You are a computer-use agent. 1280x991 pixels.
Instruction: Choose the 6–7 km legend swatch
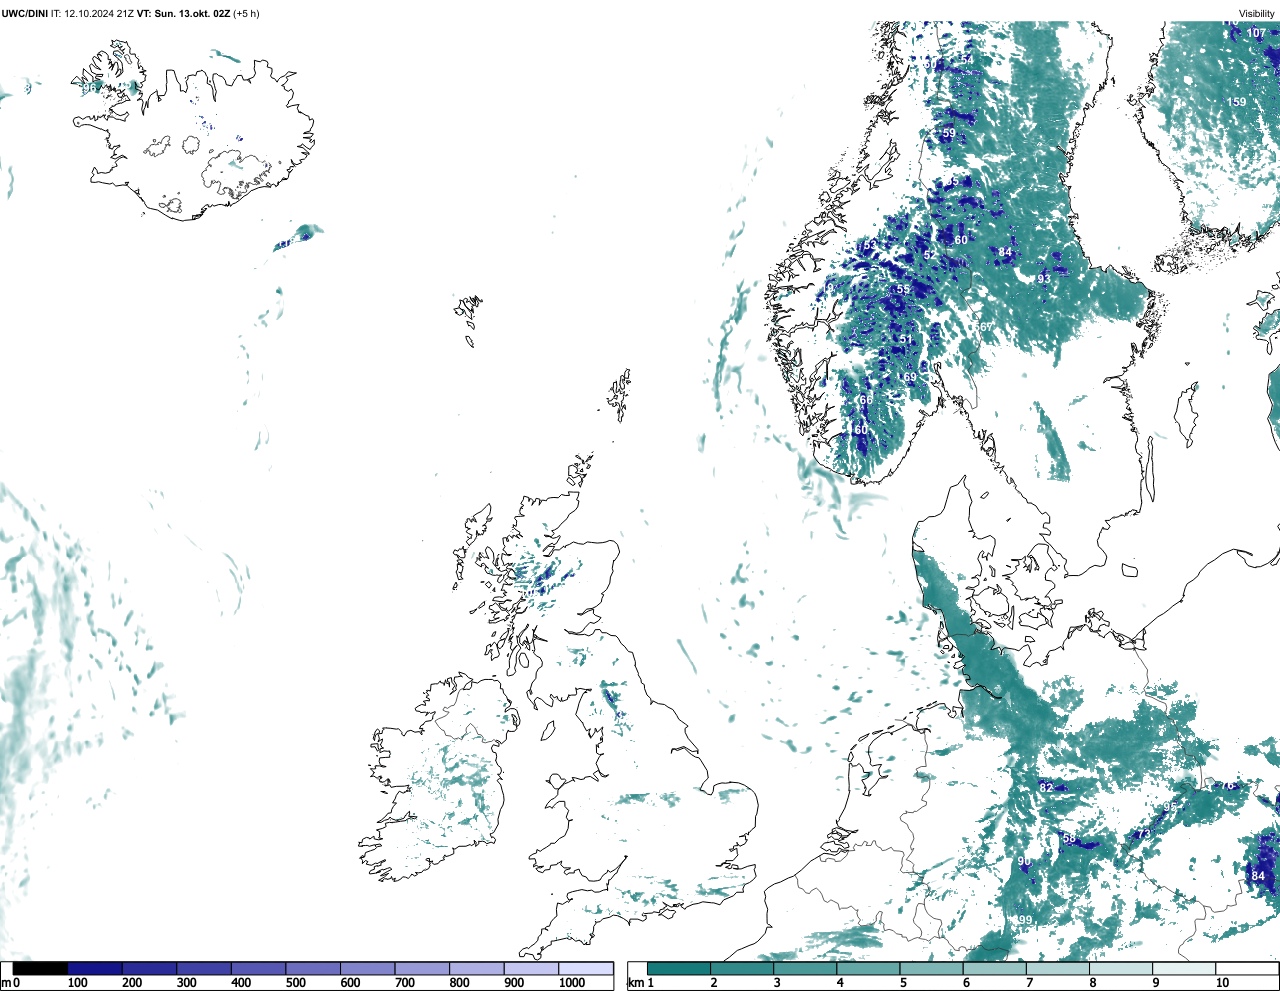(994, 968)
